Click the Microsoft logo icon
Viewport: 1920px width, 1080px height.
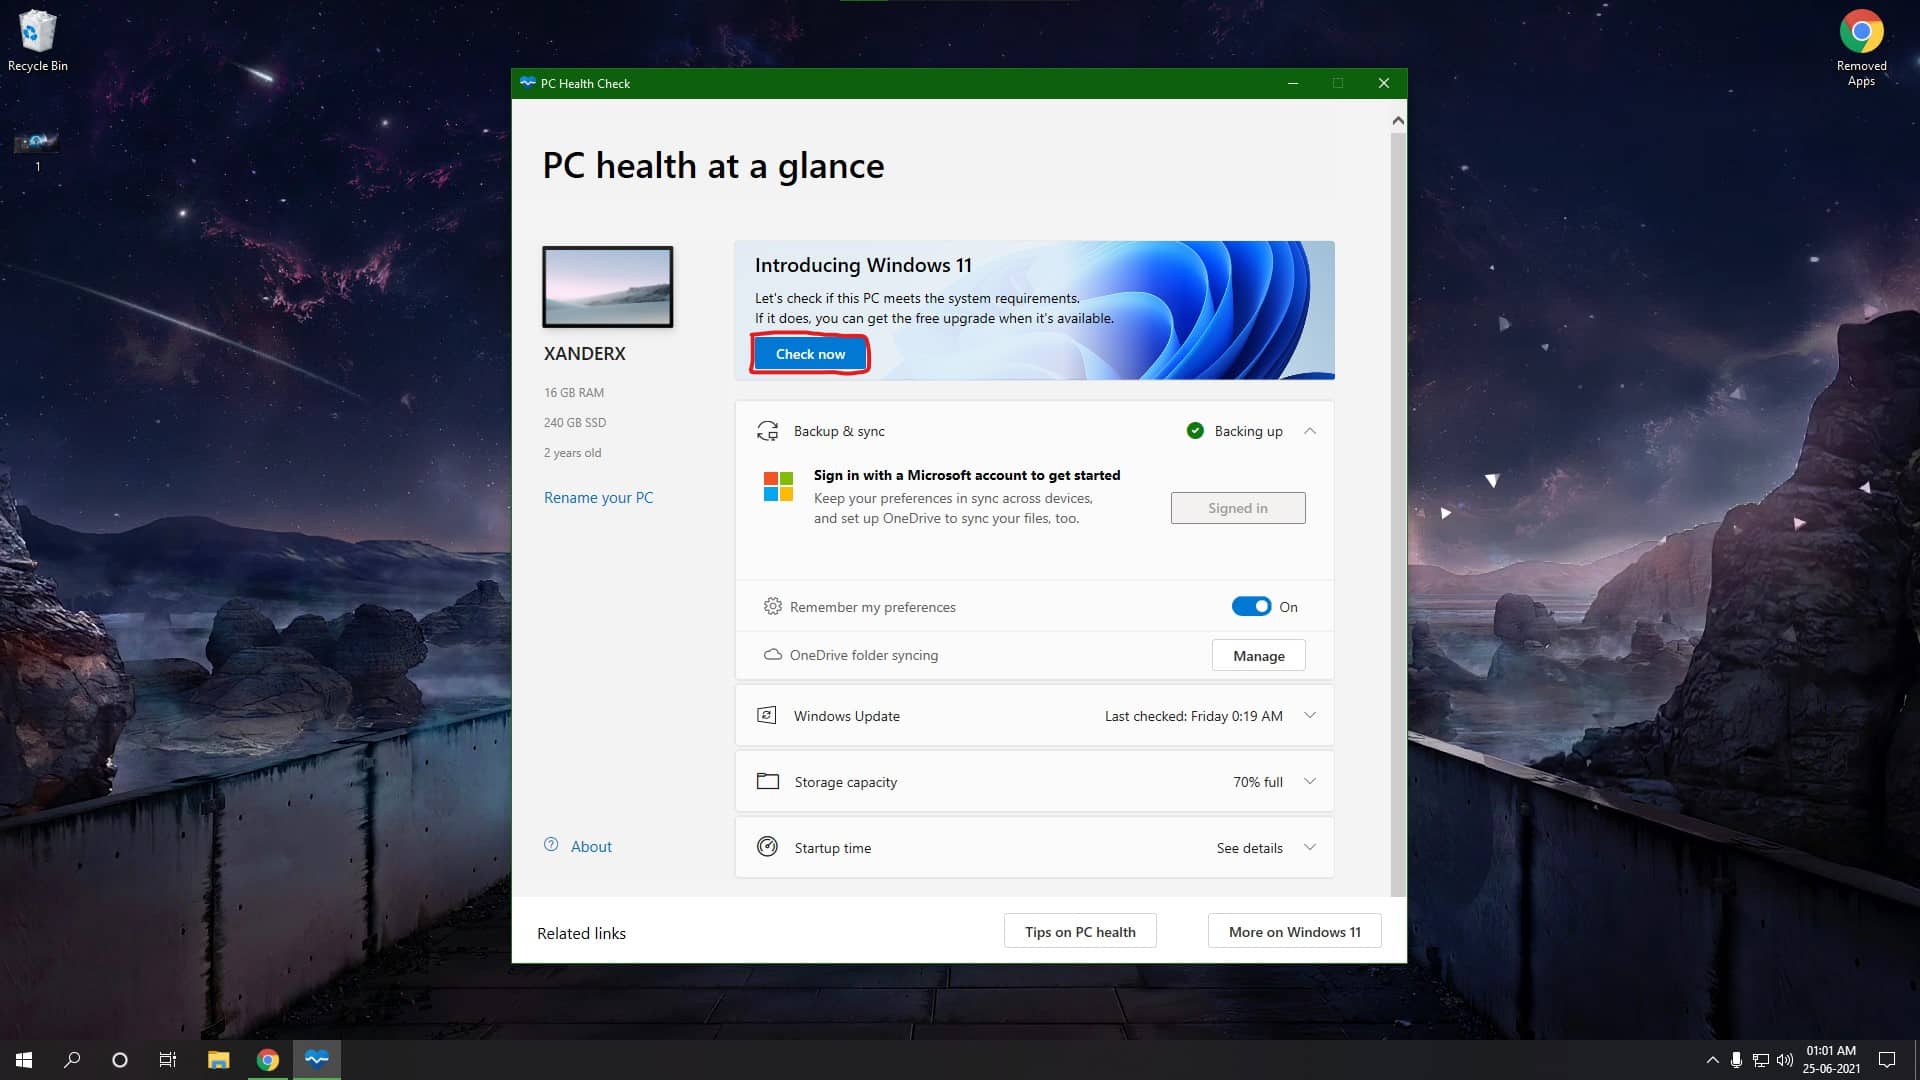778,487
